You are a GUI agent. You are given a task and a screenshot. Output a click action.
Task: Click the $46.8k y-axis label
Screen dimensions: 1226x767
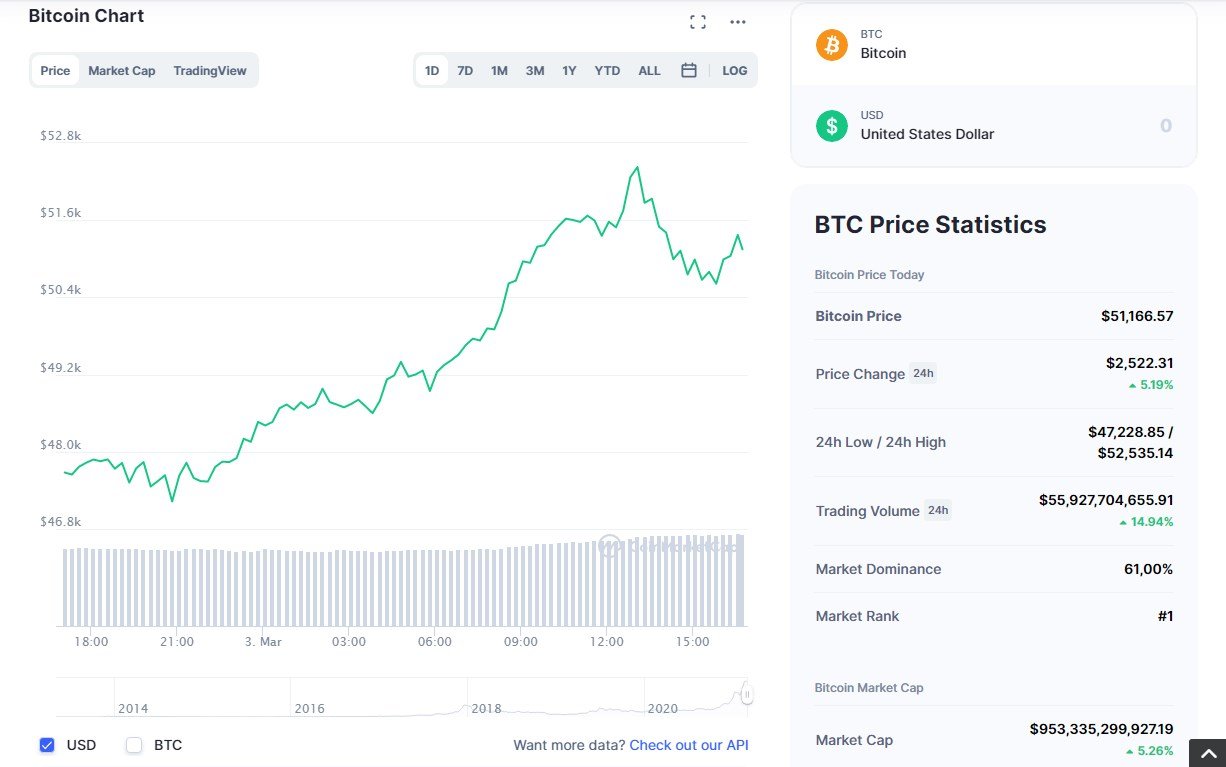pos(60,522)
